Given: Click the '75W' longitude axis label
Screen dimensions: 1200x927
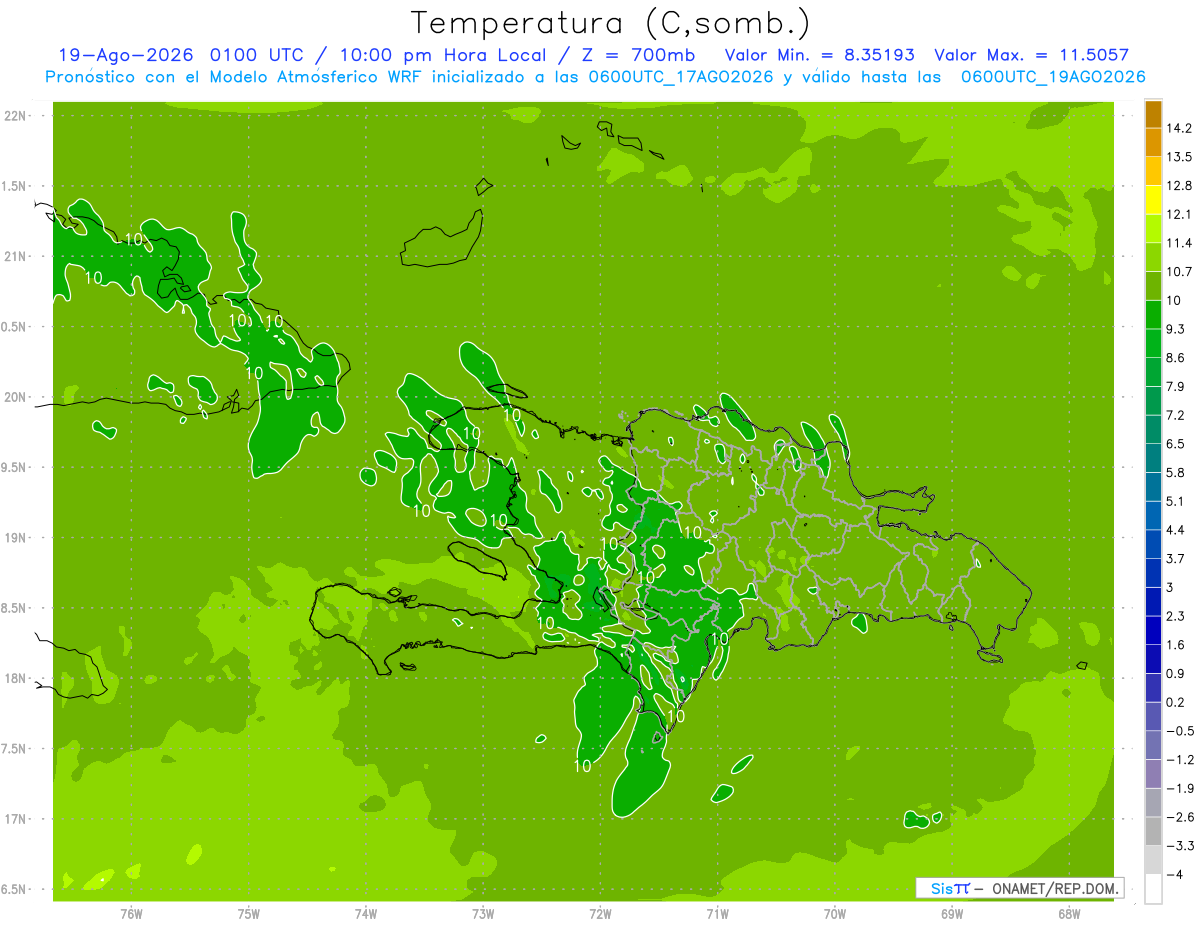Looking at the screenshot, I should pos(249,915).
